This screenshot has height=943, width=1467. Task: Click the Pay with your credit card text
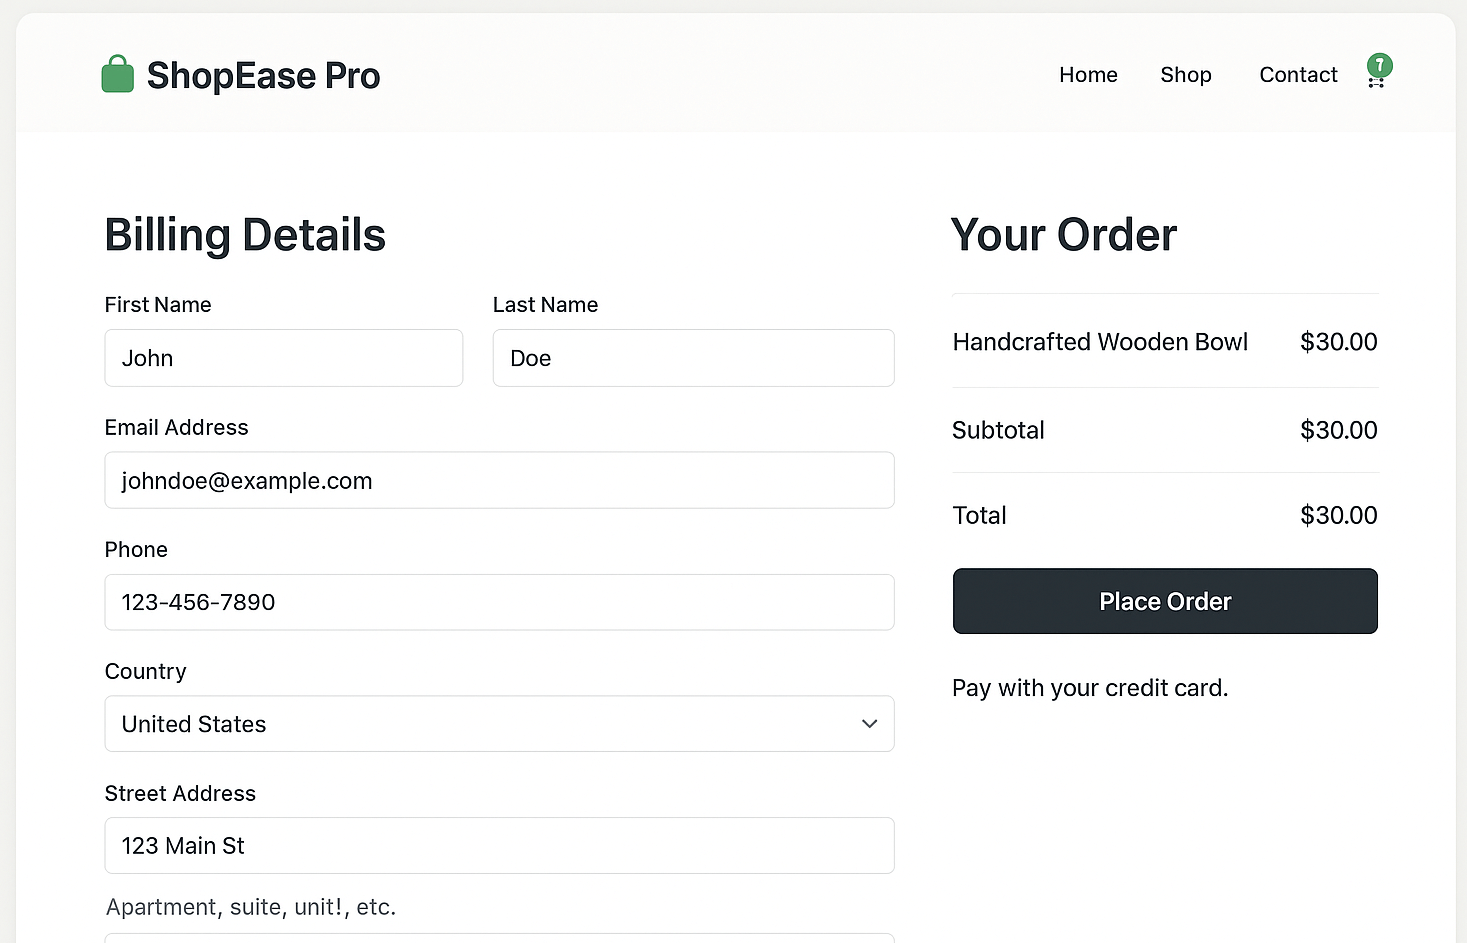click(1090, 688)
